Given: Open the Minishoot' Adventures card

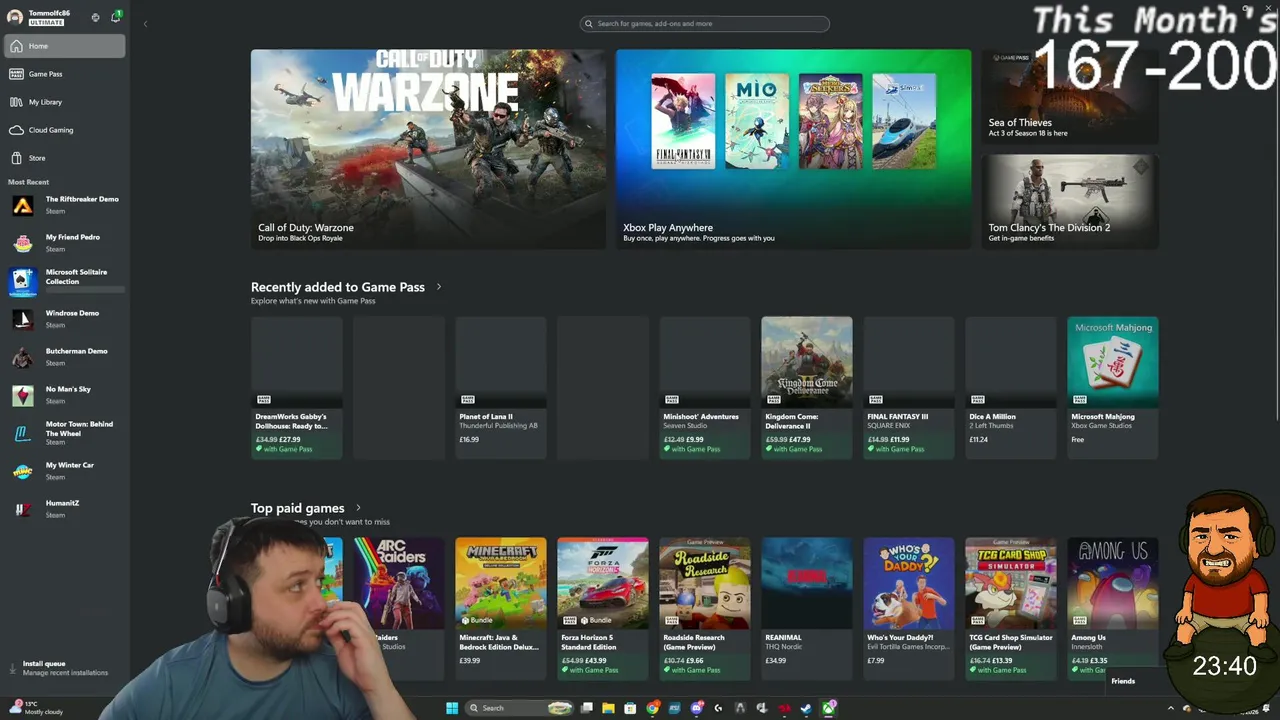Looking at the screenshot, I should 705,388.
